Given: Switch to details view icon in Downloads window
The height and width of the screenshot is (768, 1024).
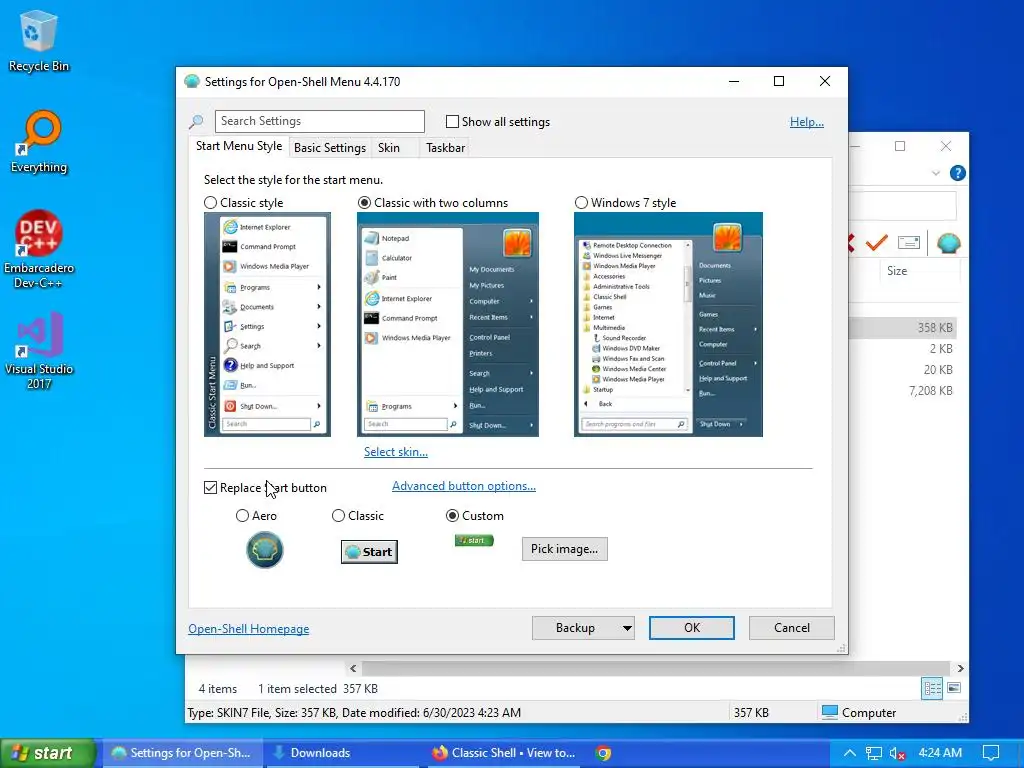Looking at the screenshot, I should [x=932, y=688].
